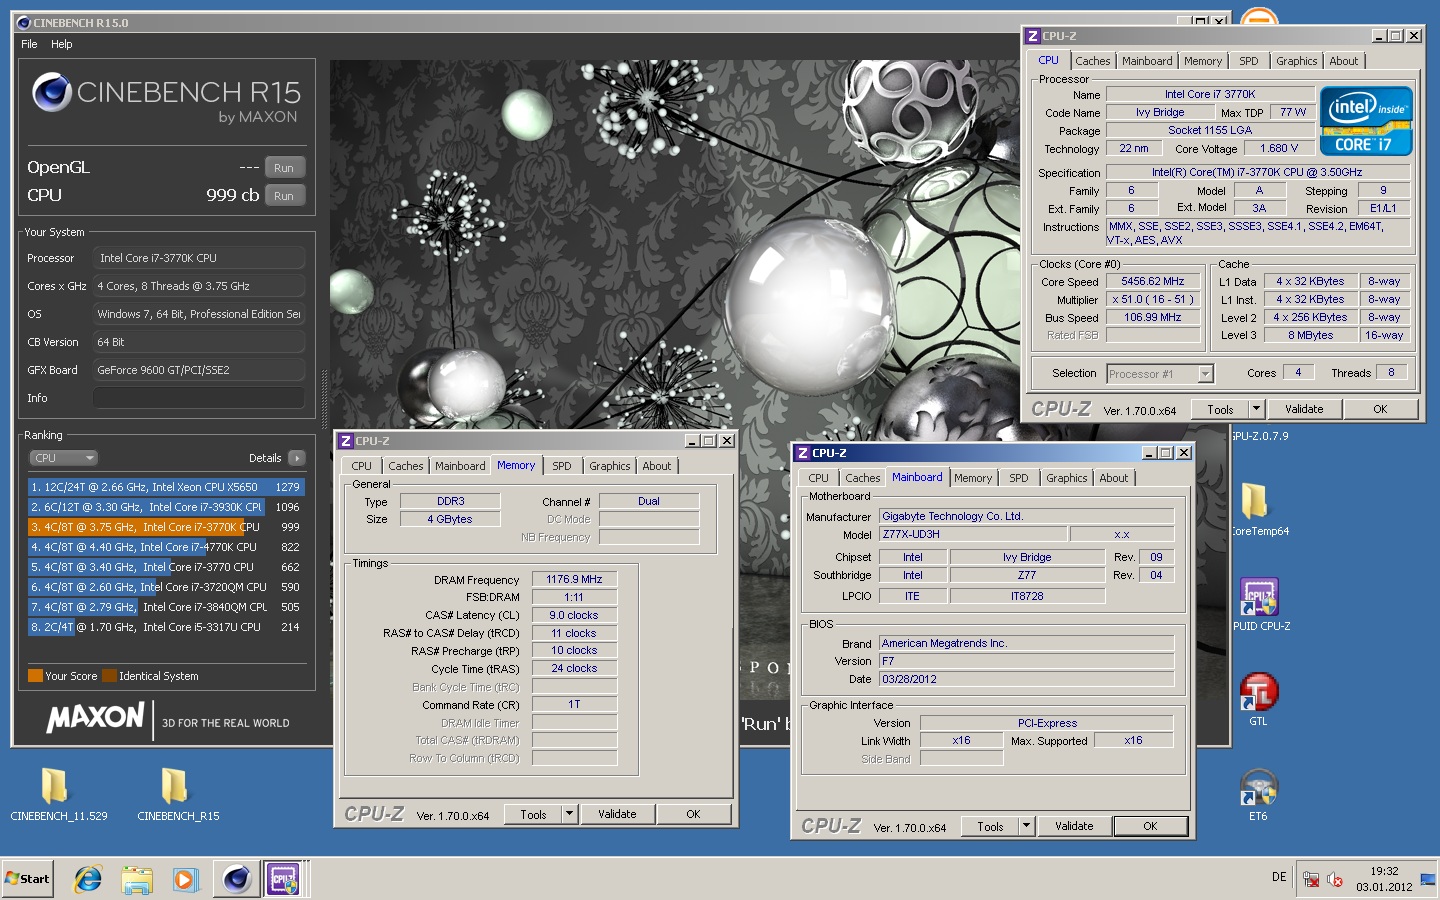The image size is (1440, 900).
Task: Click the Gigabyte Technology manufacturer field
Action: click(1026, 516)
